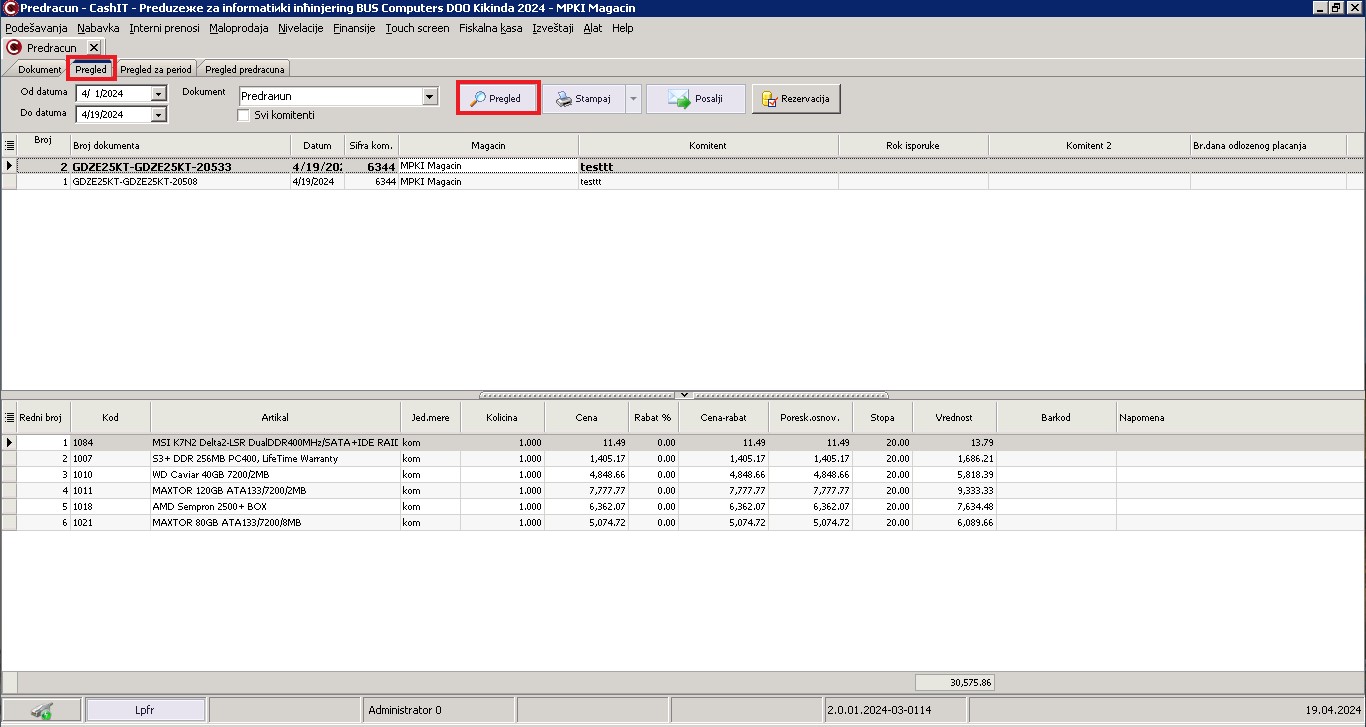1366x727 pixels.
Task: Click the CashIT application icon in title bar
Action: click(x=9, y=8)
